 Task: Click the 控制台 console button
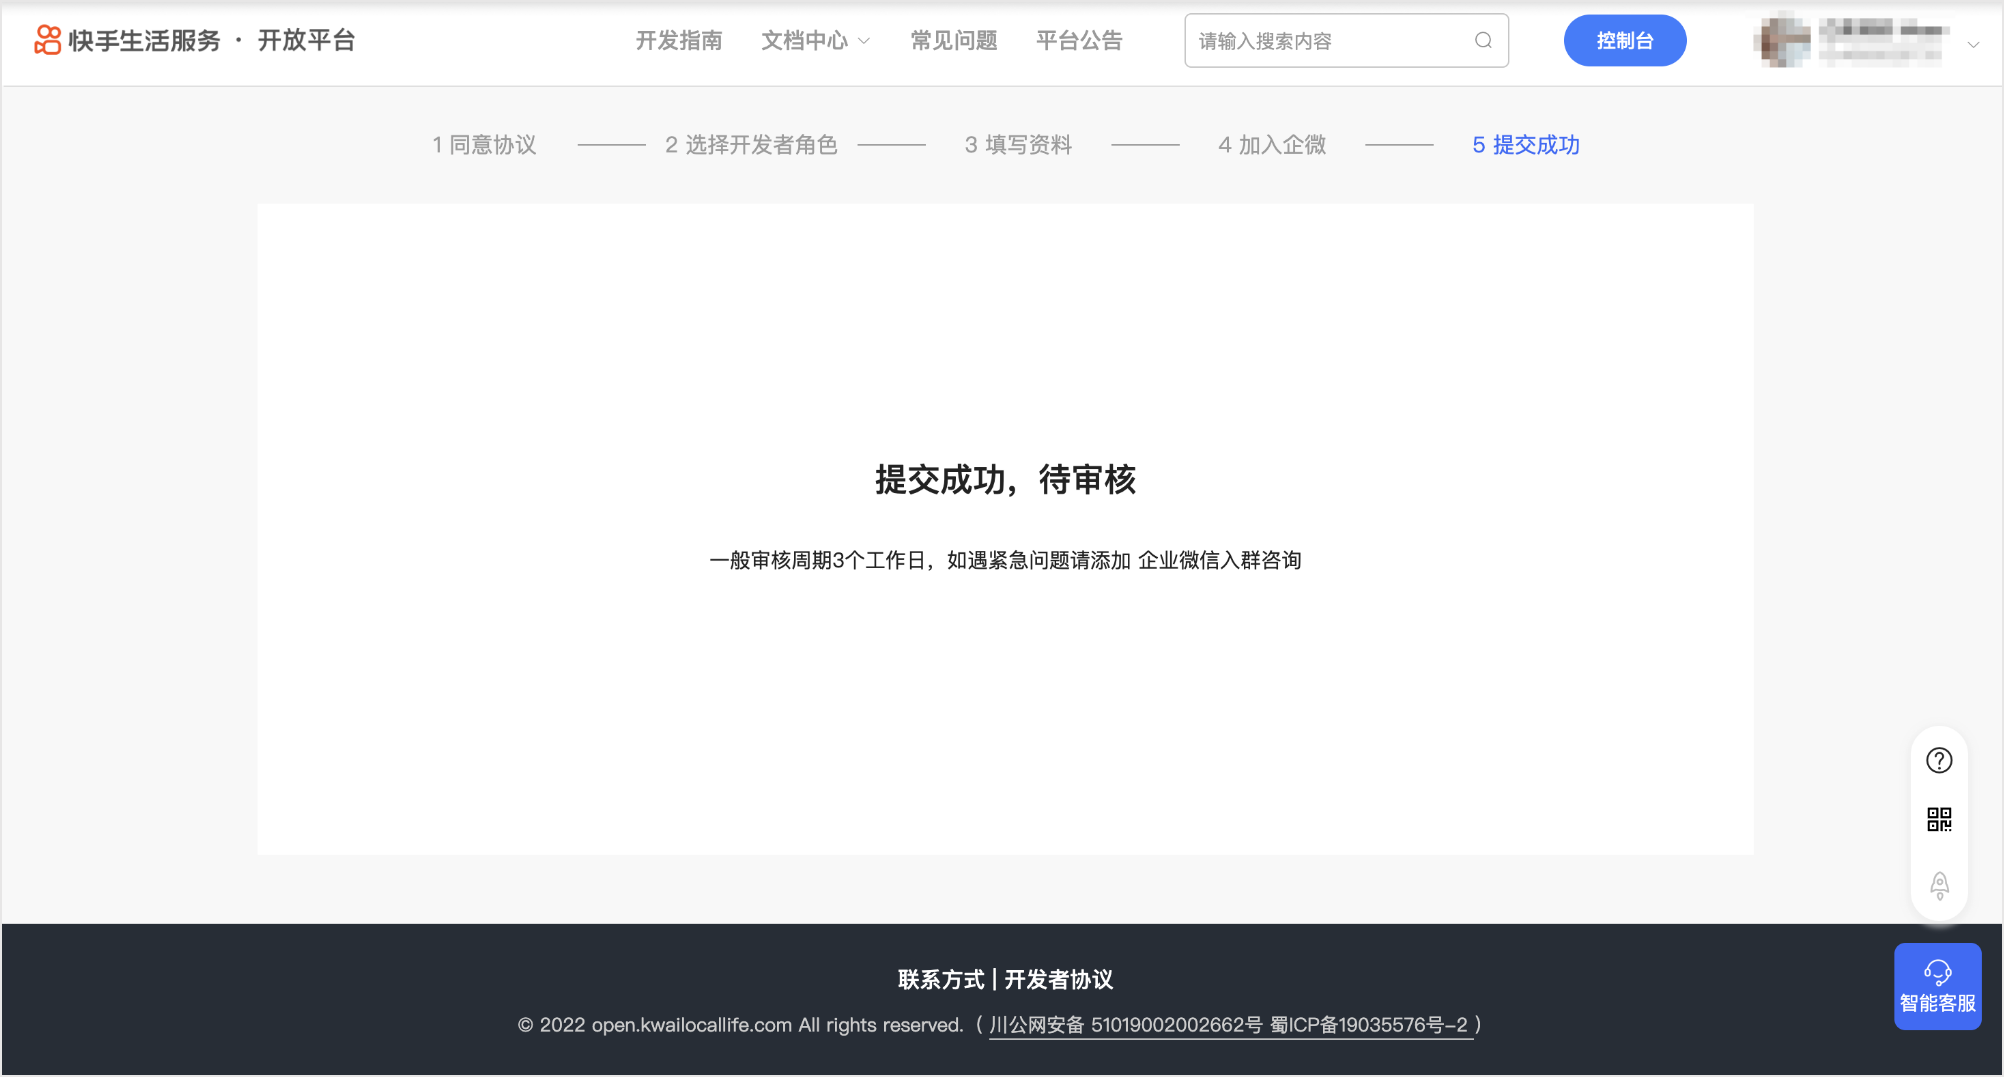click(1624, 41)
